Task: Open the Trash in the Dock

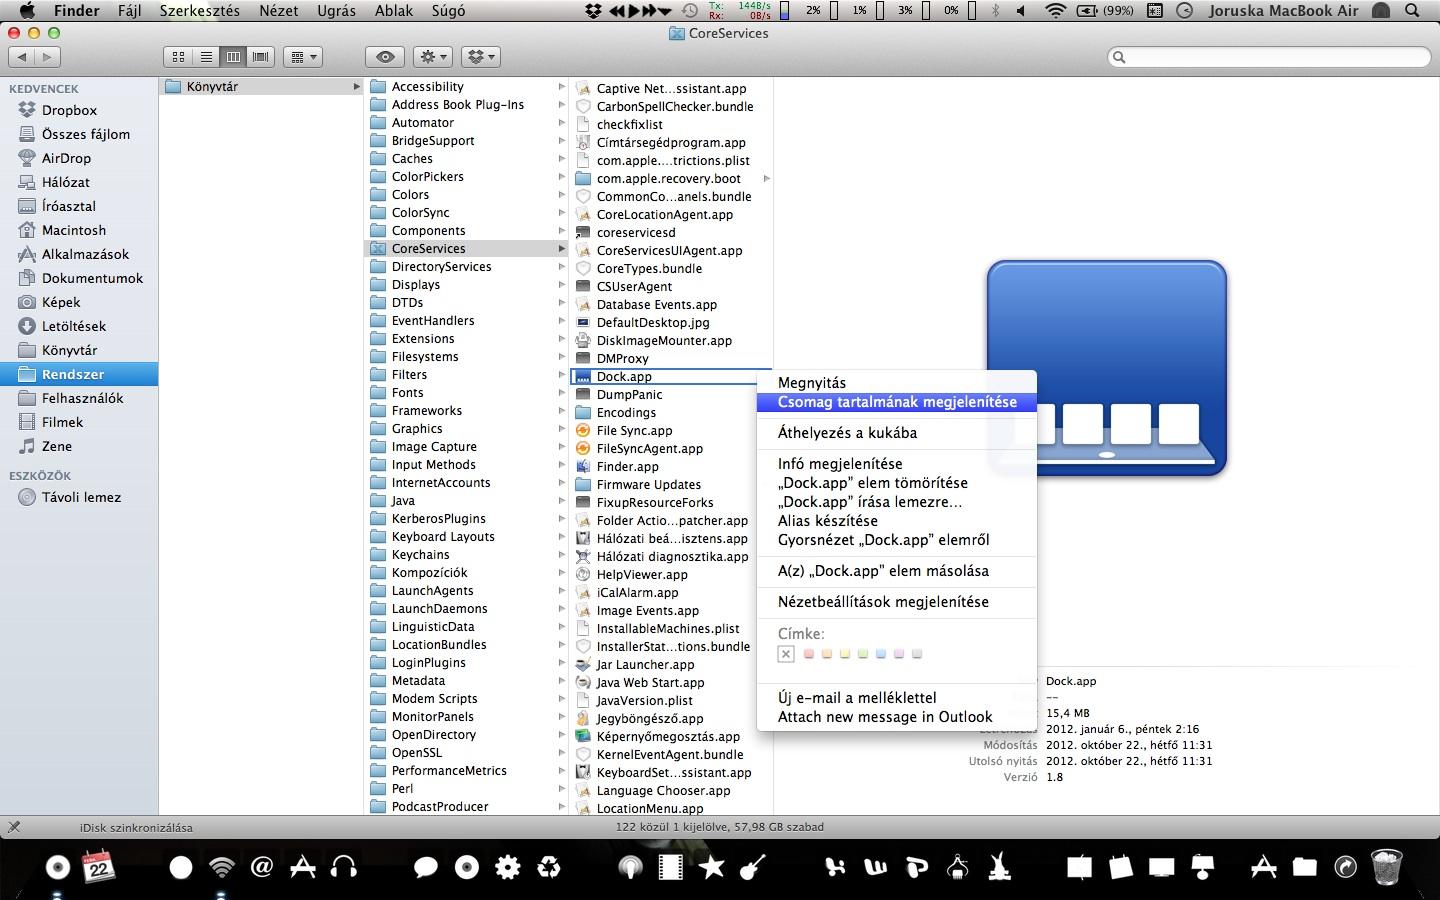Action: (x=1387, y=866)
